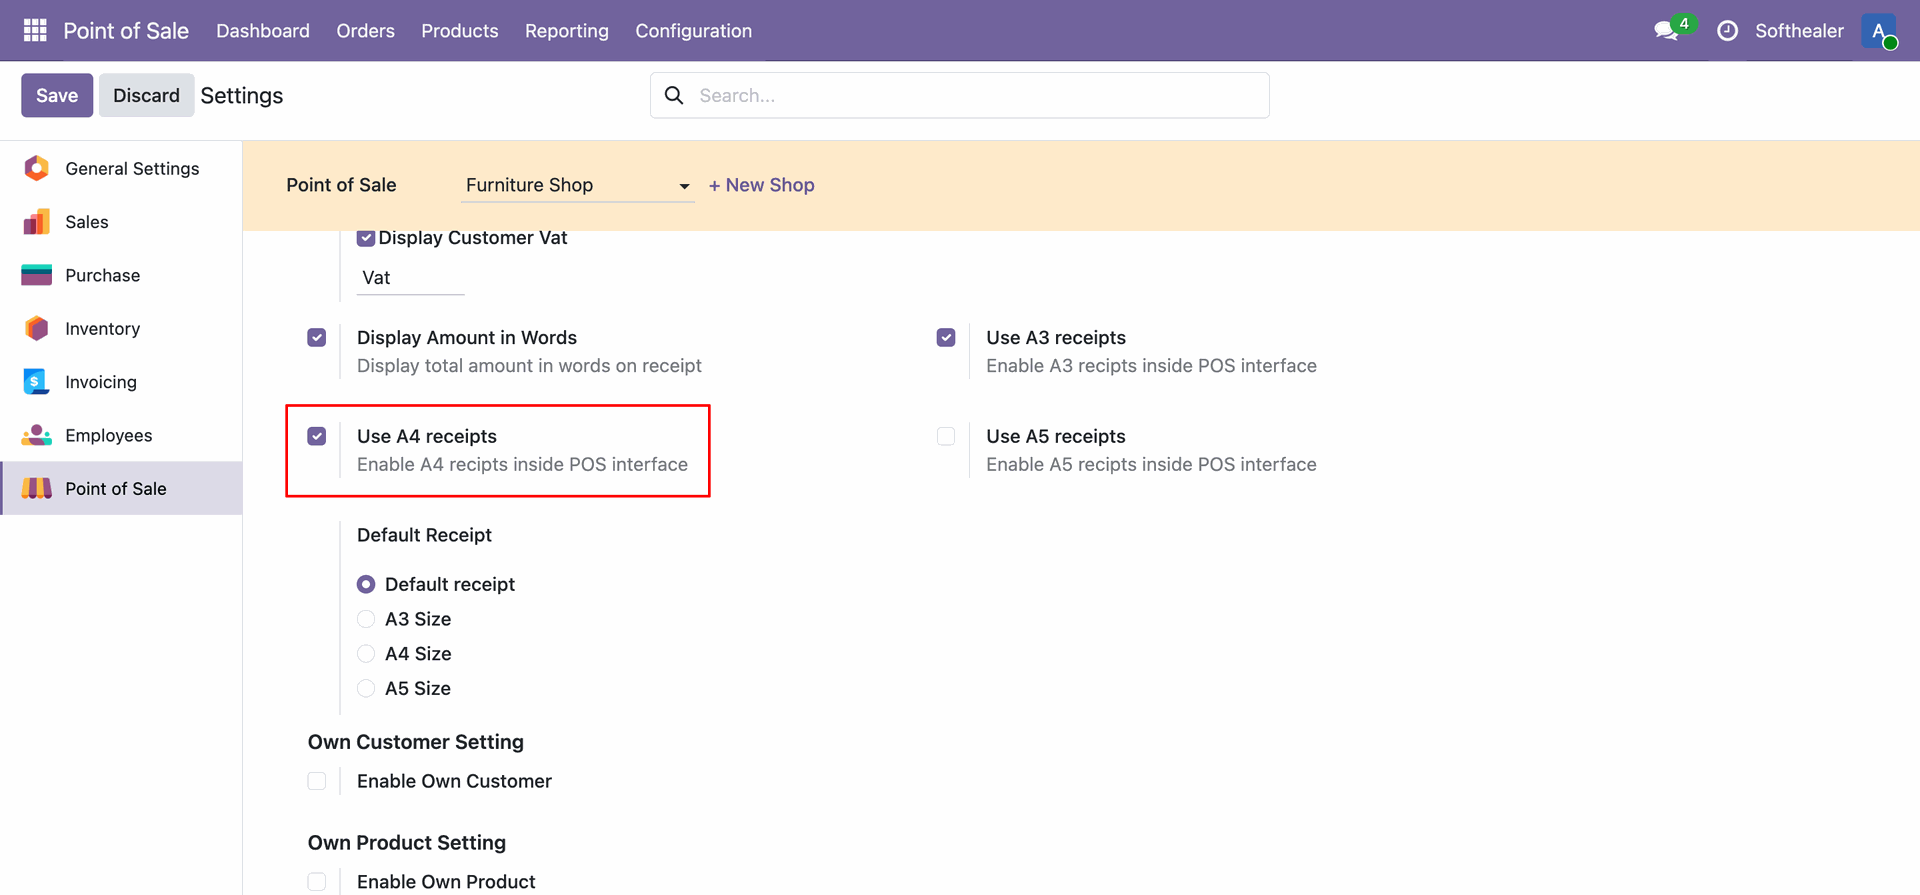1920x895 pixels.
Task: Toggle Display Amount in Words checkbox
Action: coord(317,338)
